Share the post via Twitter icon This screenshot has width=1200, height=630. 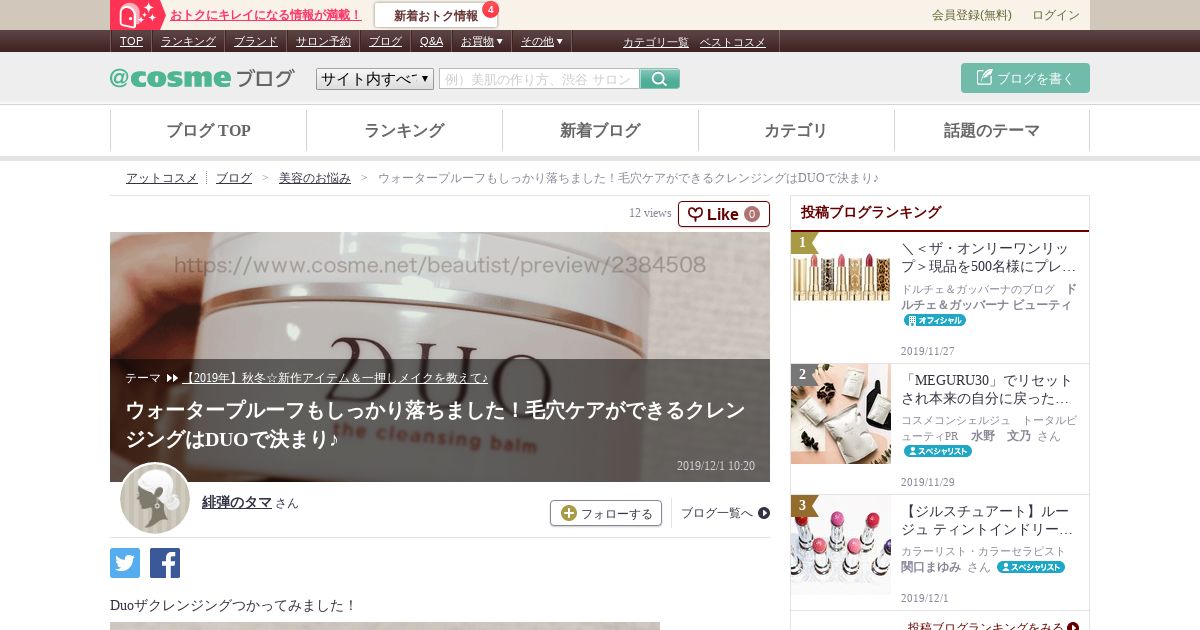(x=125, y=563)
